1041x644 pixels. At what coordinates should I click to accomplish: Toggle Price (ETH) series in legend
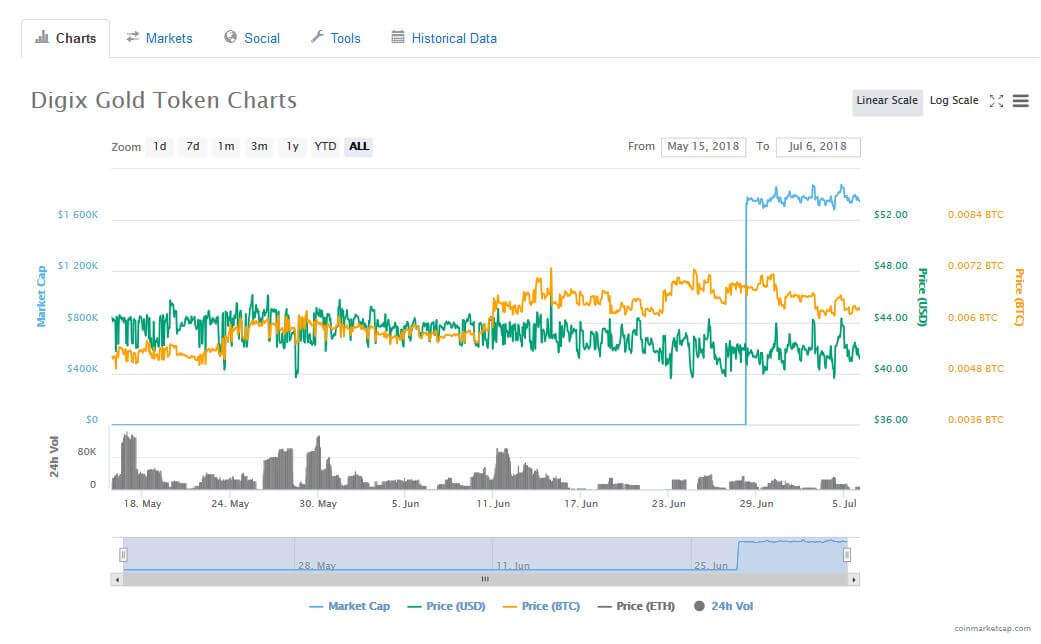pos(636,606)
